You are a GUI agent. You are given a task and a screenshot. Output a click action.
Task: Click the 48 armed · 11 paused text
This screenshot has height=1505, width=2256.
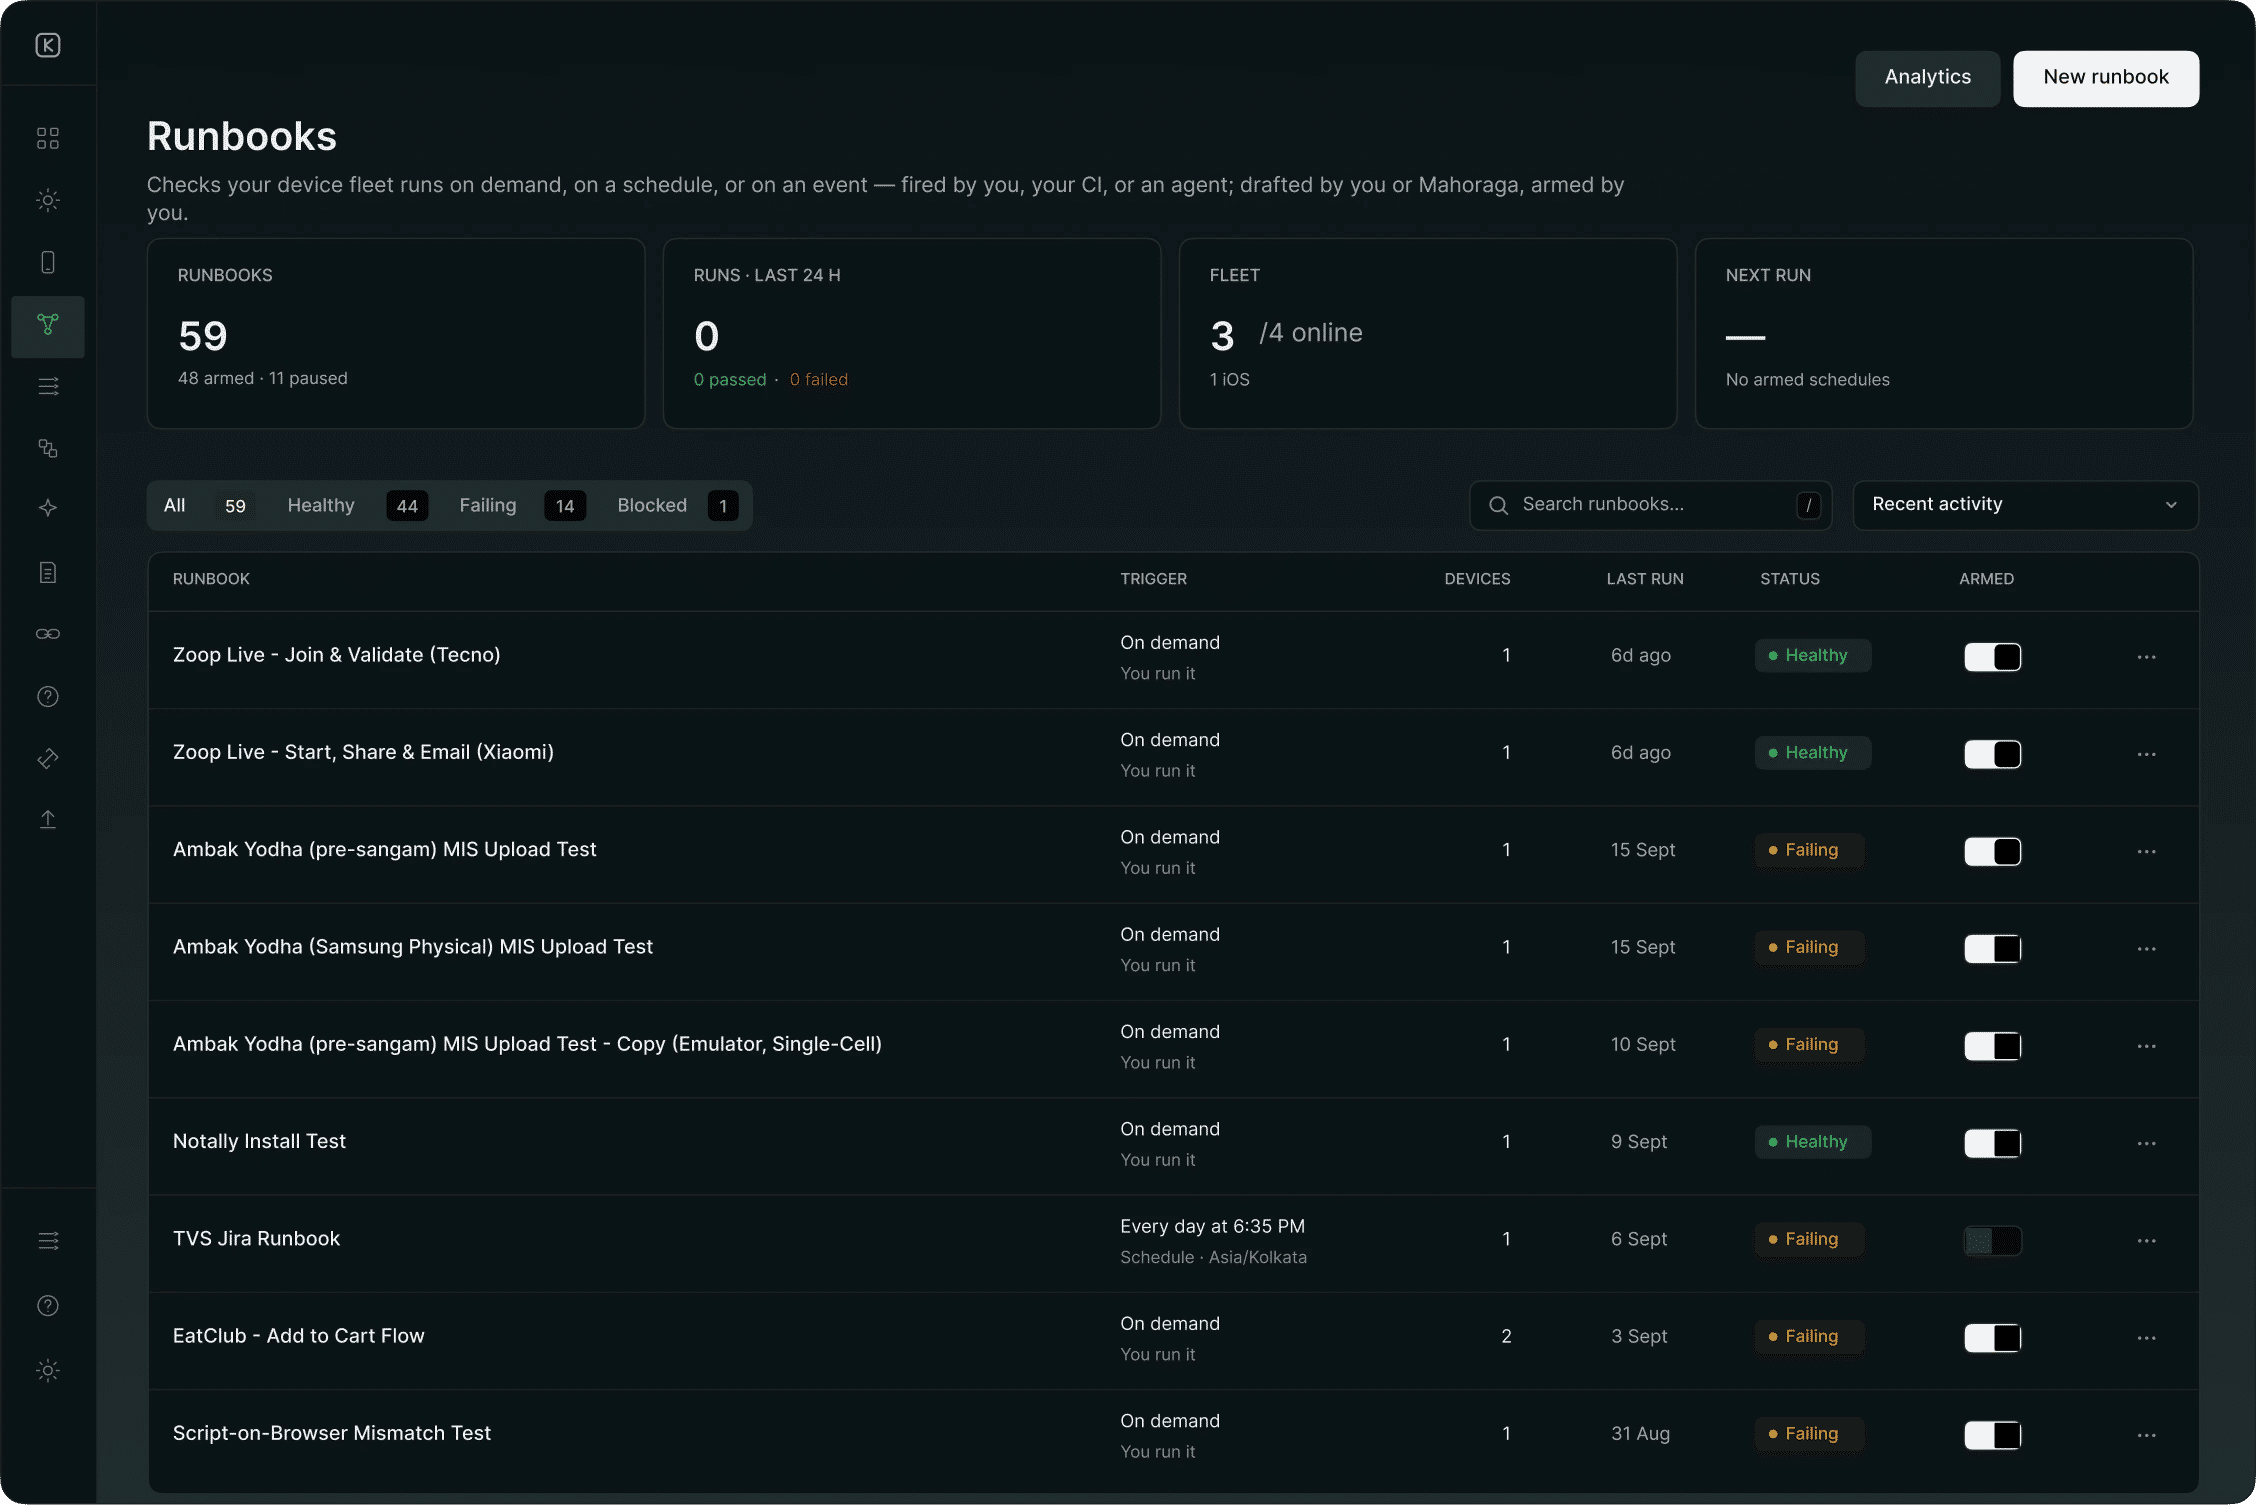[x=263, y=378]
